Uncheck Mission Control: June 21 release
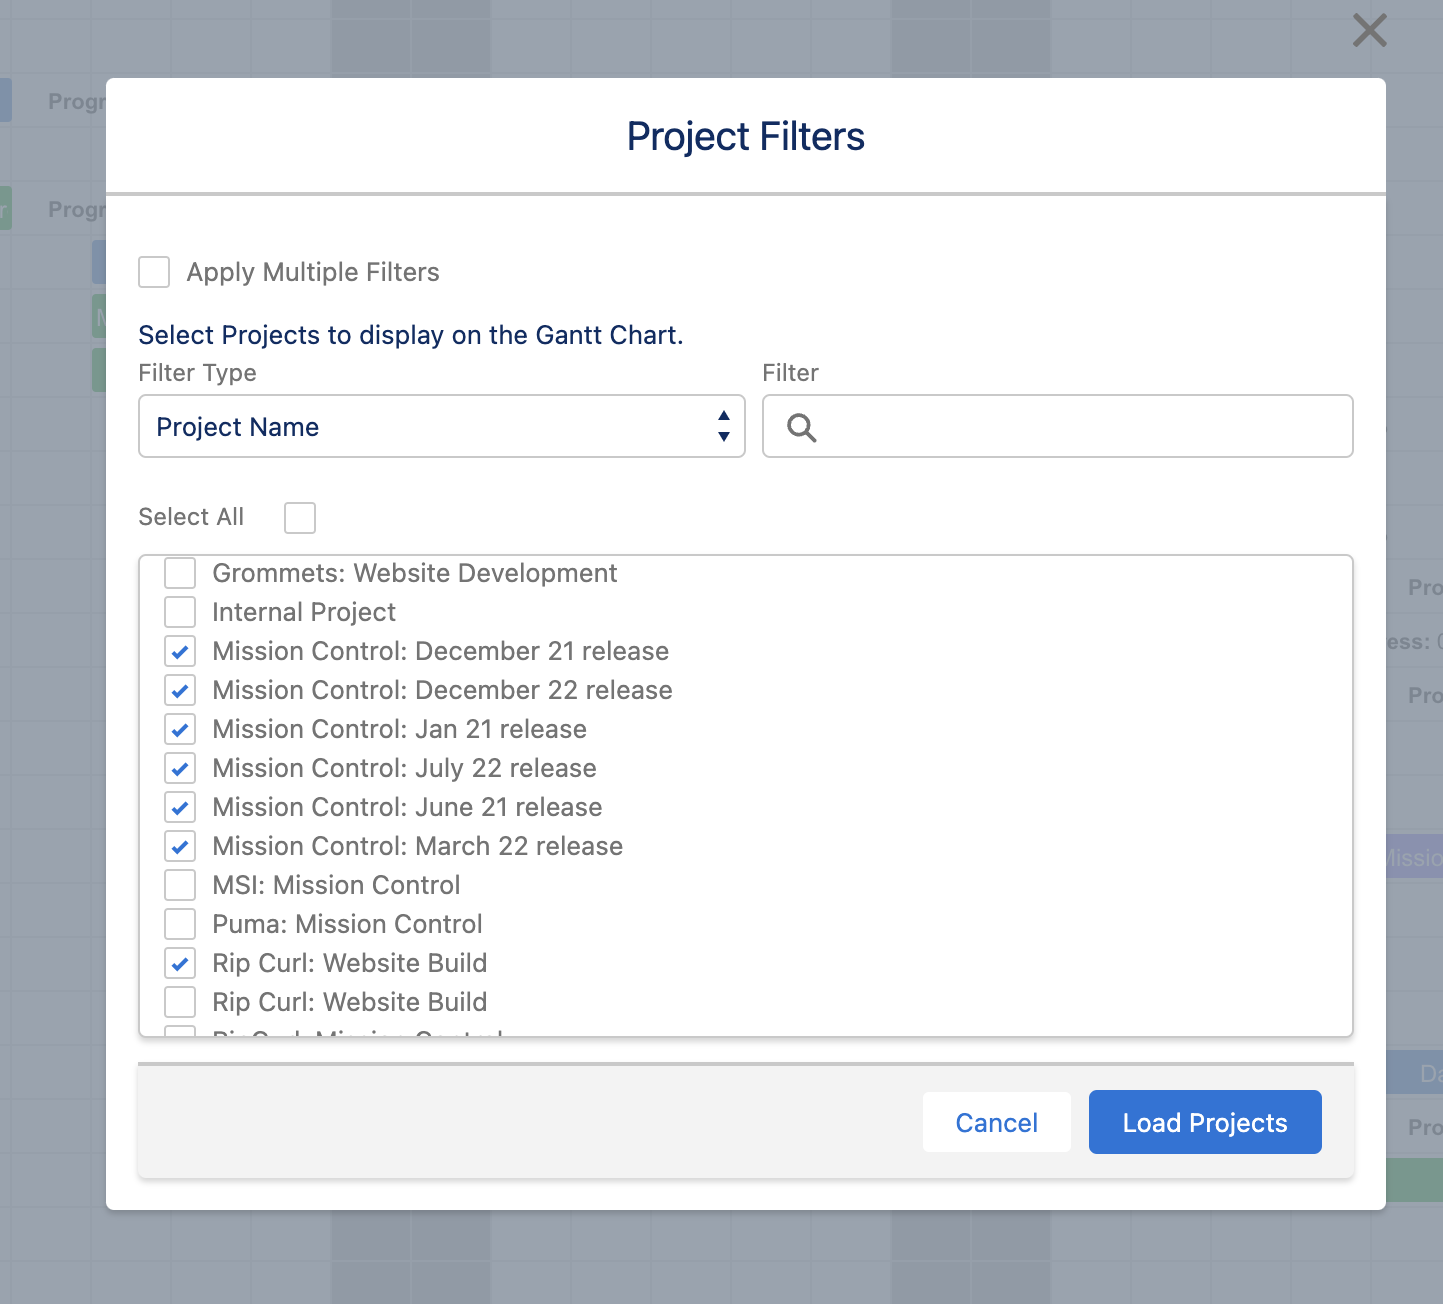Viewport: 1443px width, 1304px height. point(180,807)
